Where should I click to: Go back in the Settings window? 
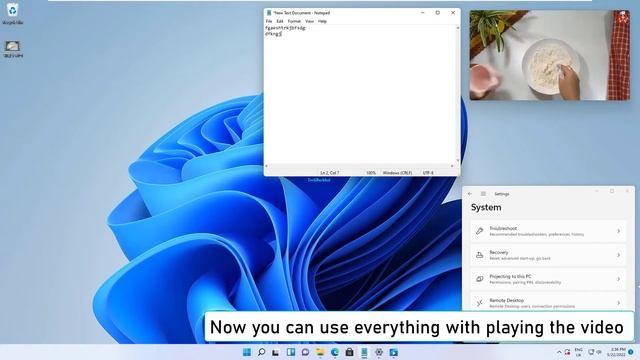[x=470, y=194]
